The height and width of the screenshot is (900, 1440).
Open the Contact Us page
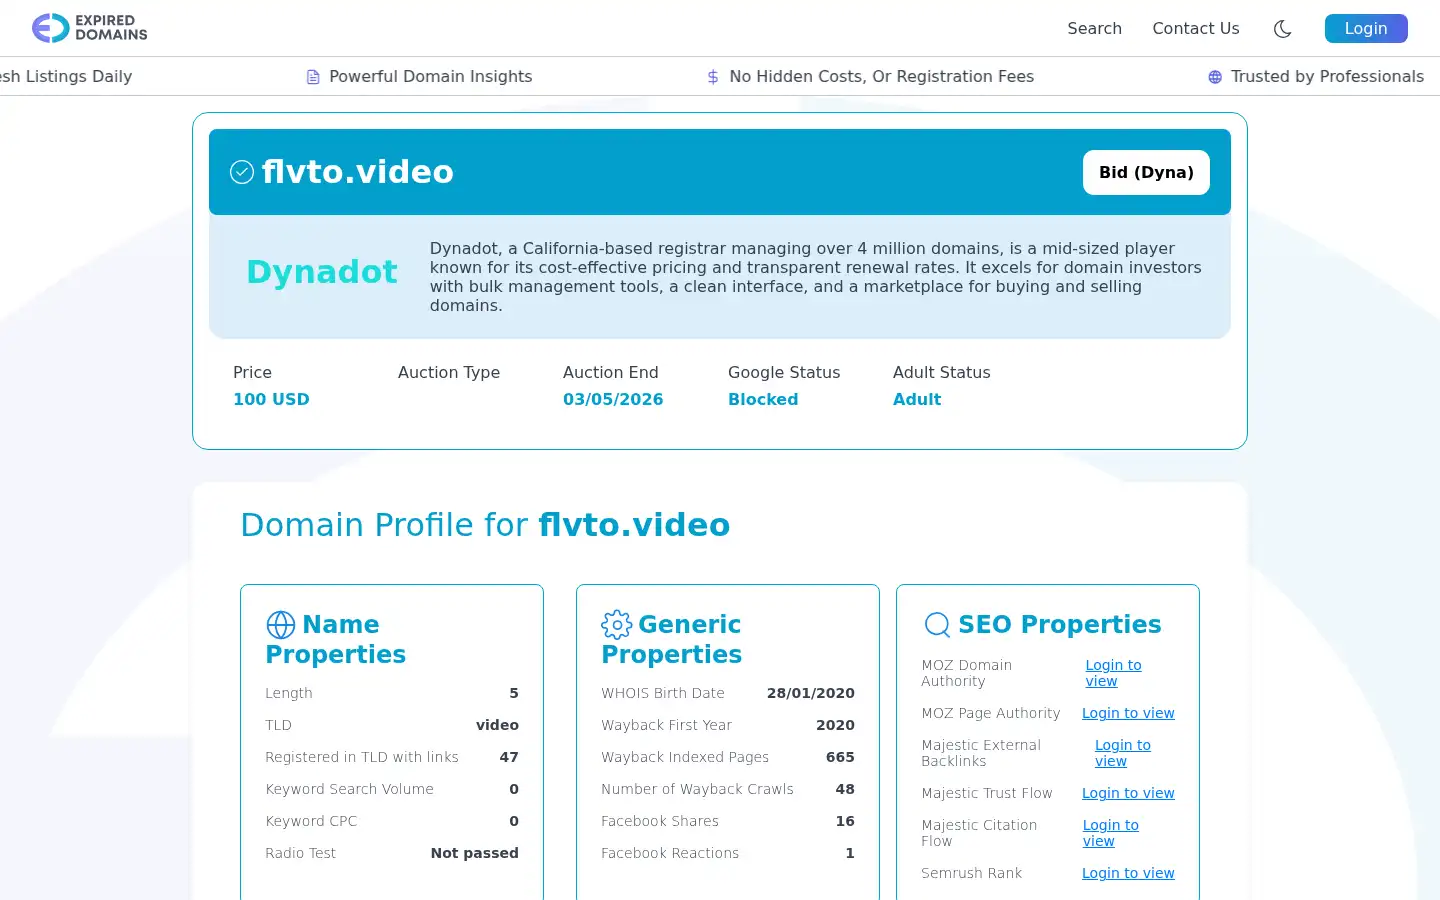tap(1195, 28)
